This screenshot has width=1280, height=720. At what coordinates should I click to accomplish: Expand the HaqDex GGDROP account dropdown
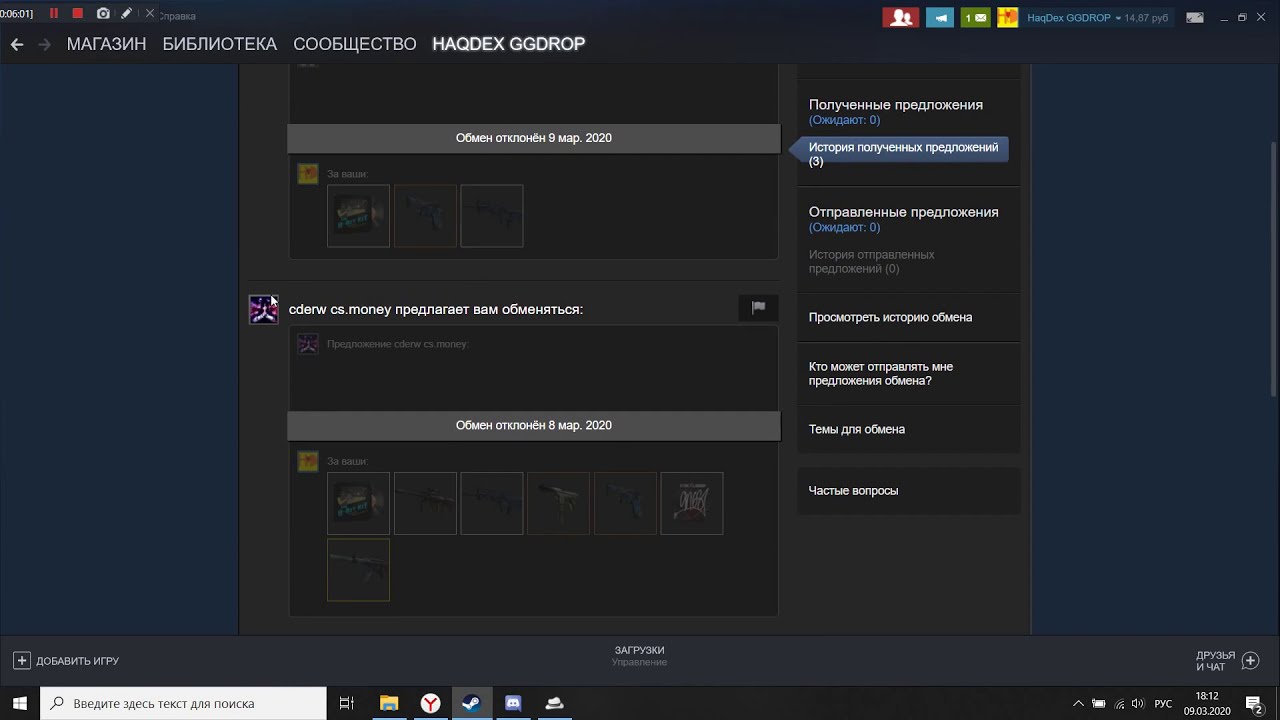pyautogui.click(x=1074, y=18)
